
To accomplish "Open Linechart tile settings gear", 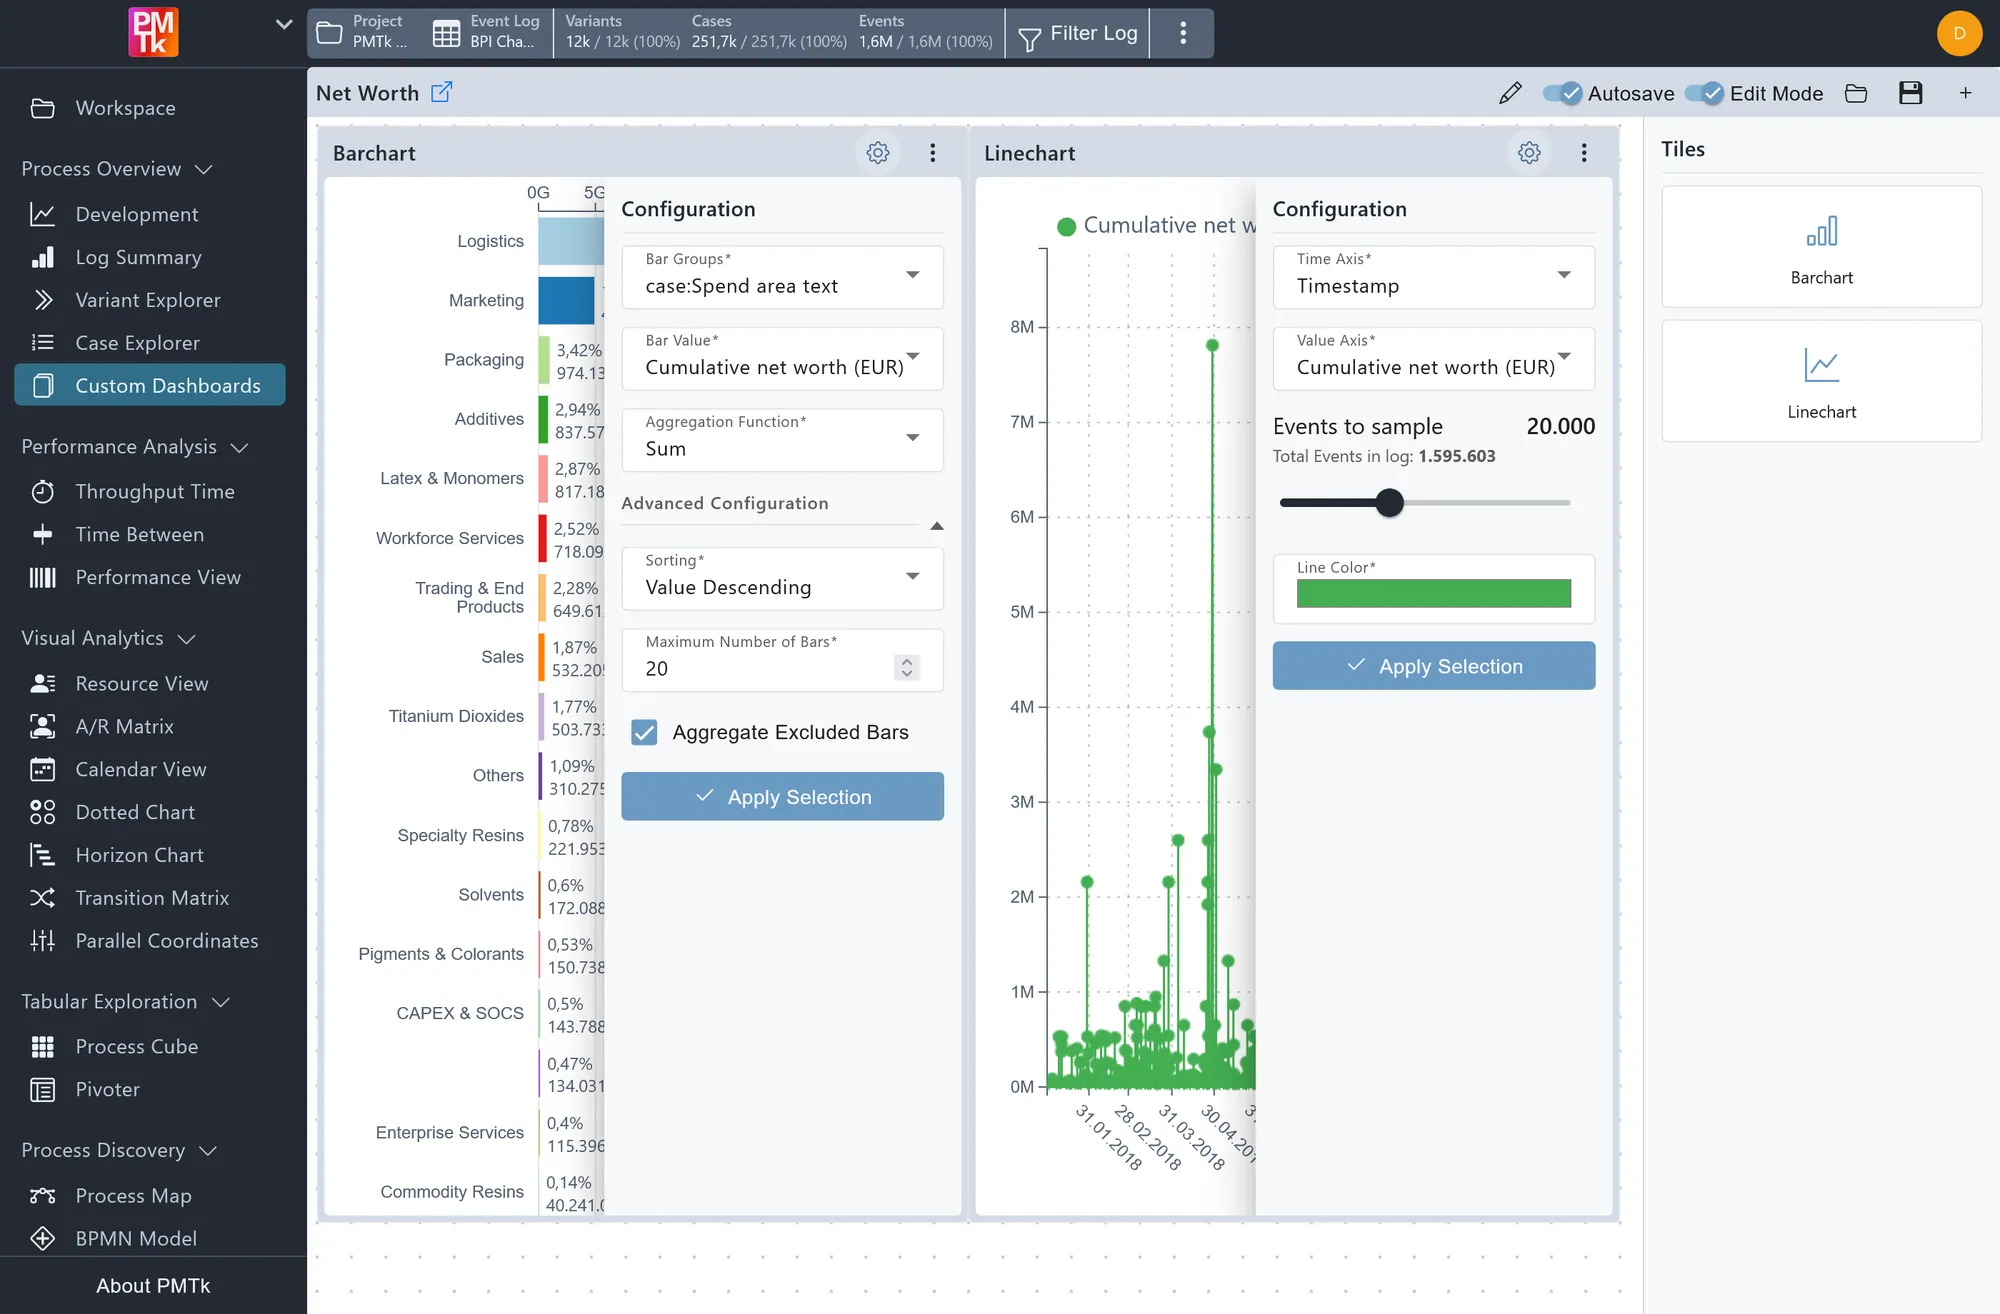I will click(x=1529, y=153).
